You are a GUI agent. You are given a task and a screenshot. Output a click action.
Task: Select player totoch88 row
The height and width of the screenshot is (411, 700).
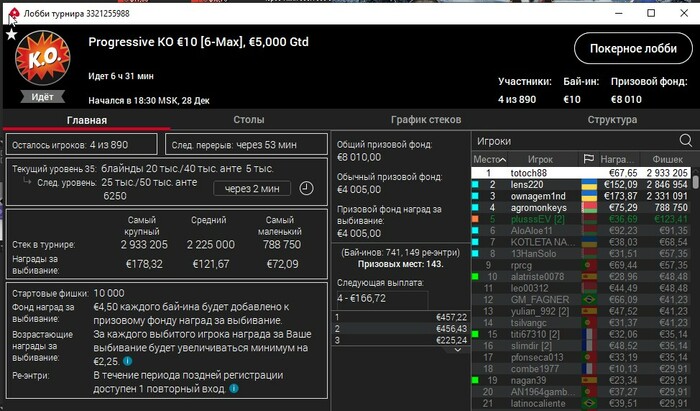pos(581,173)
